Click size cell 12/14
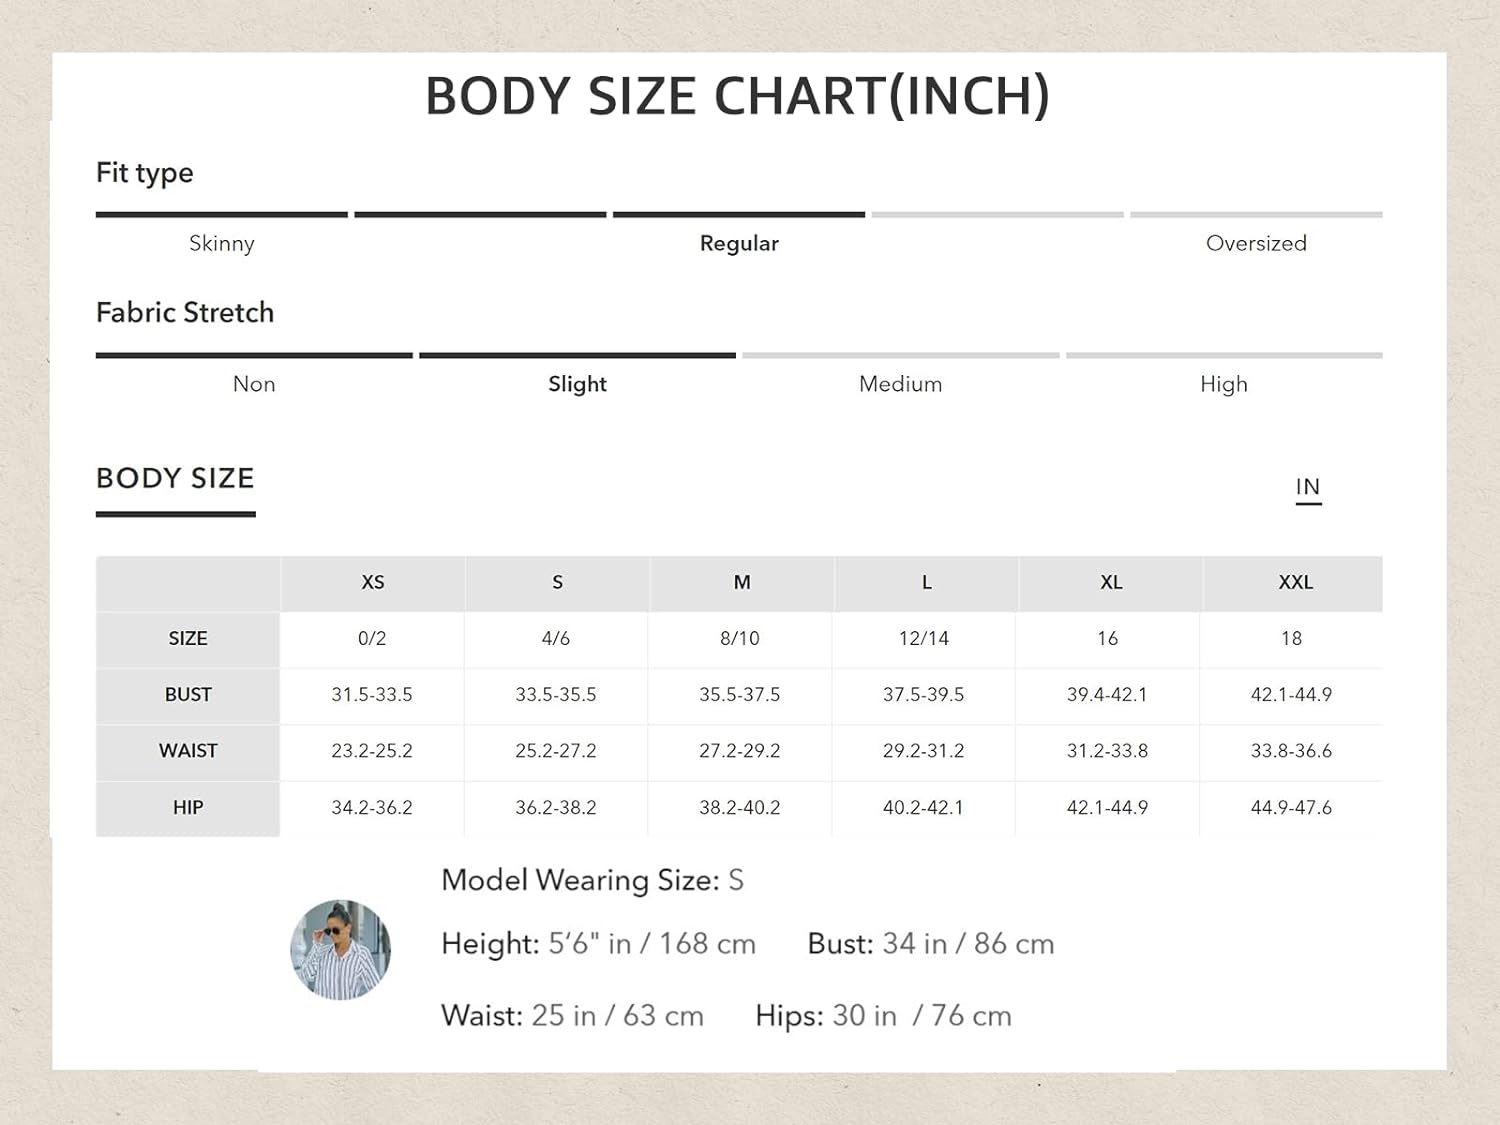Viewport: 1500px width, 1125px height. click(924, 639)
